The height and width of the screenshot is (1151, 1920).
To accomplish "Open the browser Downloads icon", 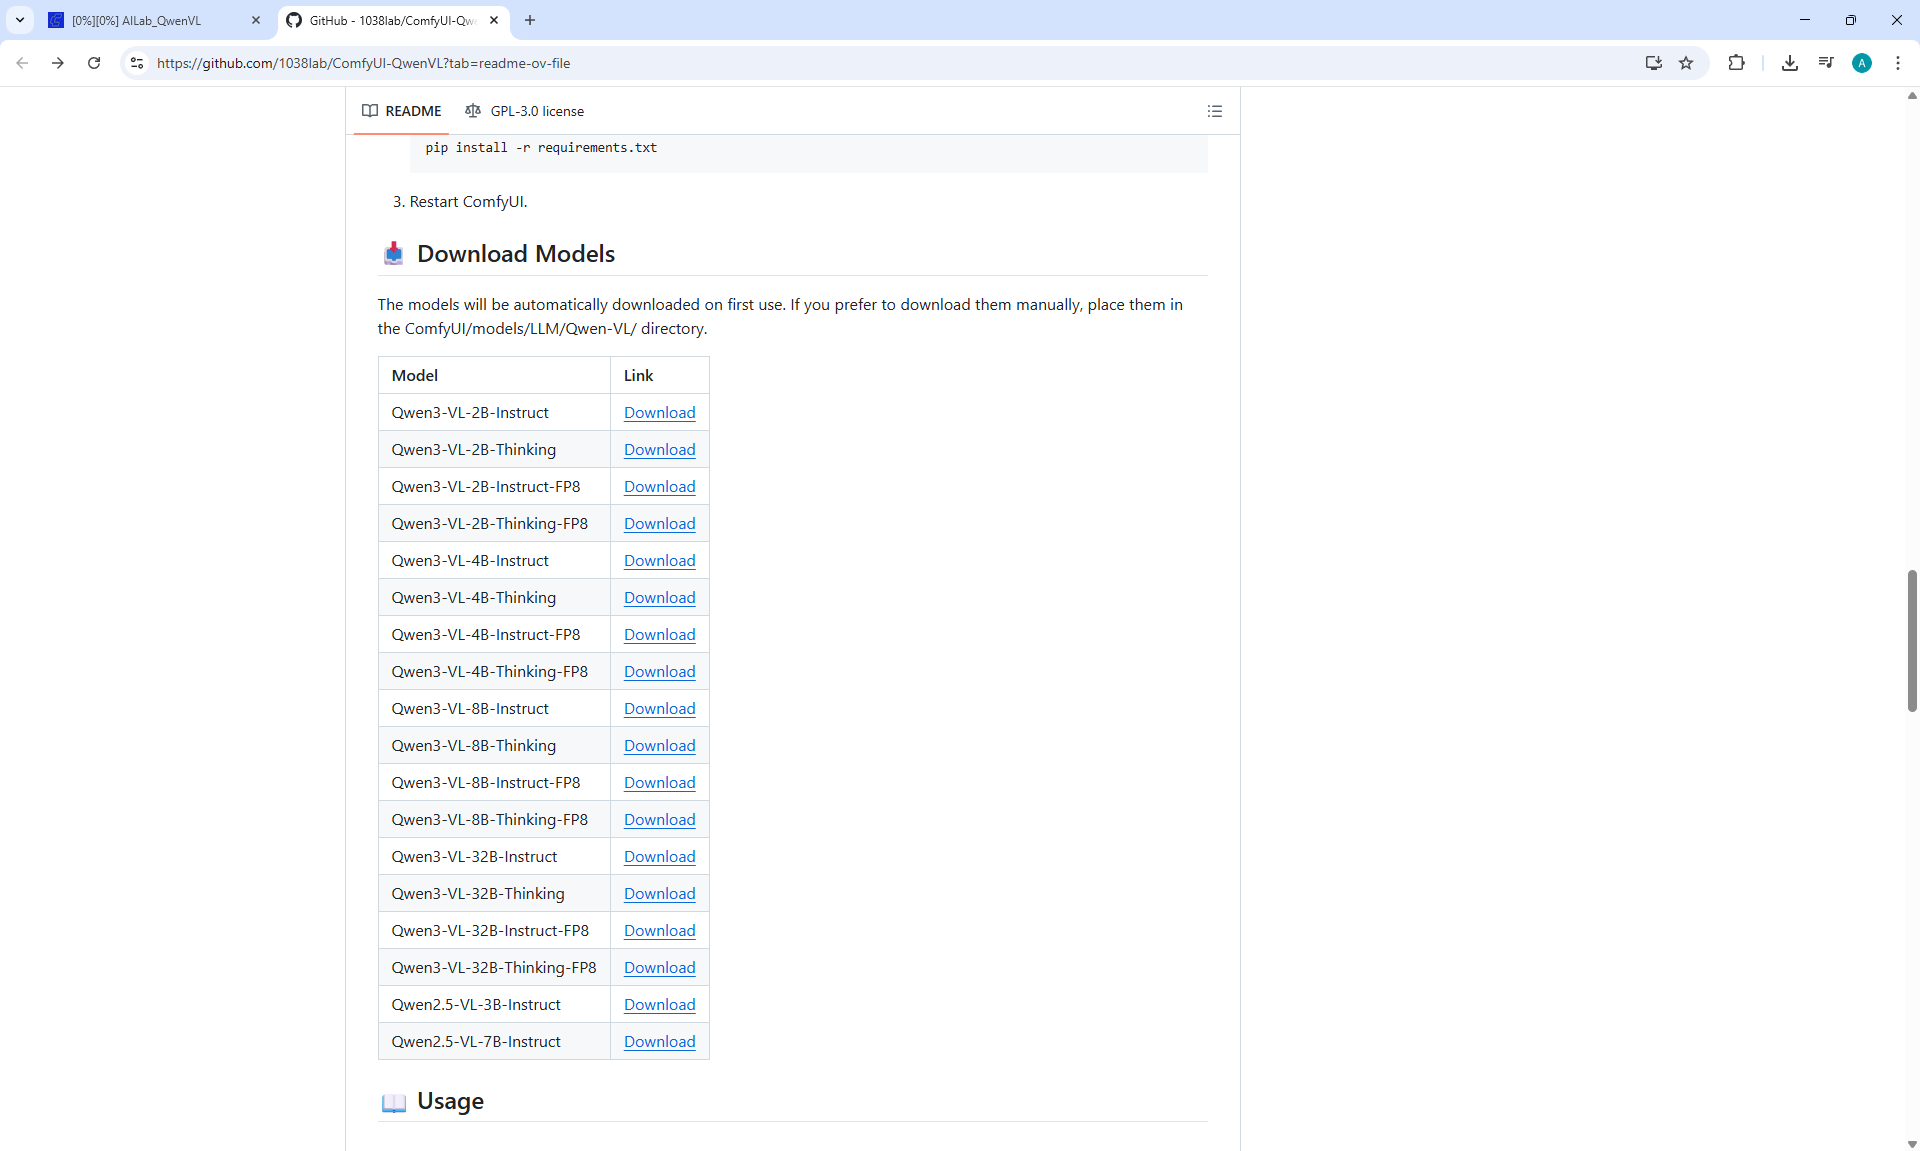I will (x=1789, y=63).
